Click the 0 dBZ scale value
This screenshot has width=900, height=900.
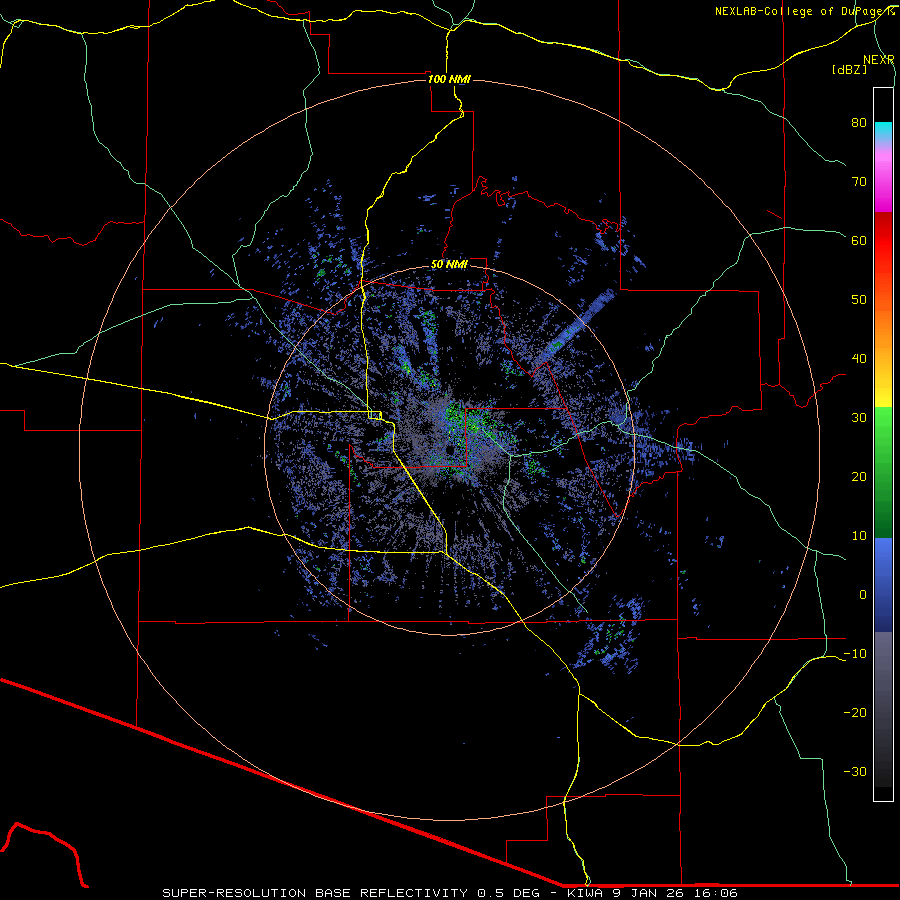[863, 595]
